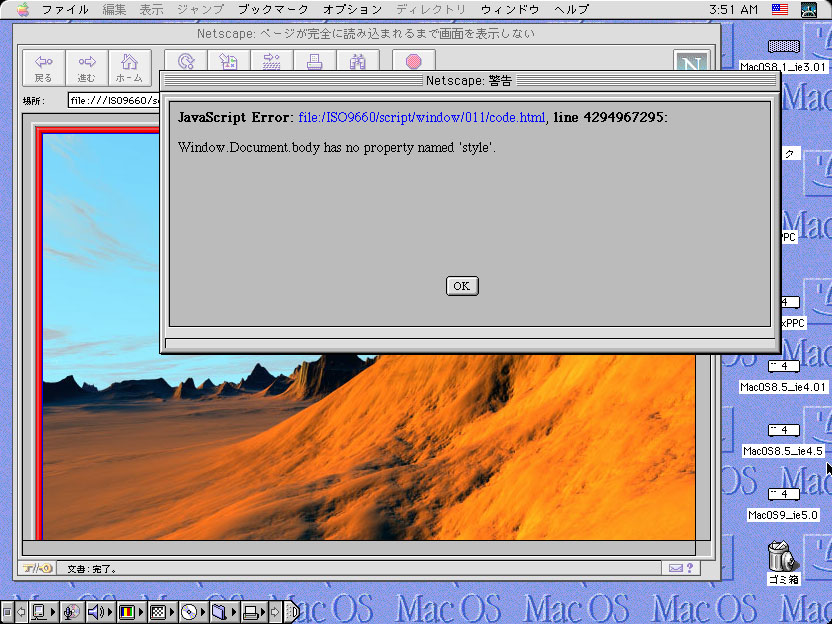Image resolution: width=832 pixels, height=624 pixels.
Task: Click the Back (戻る) toolbar button
Action: 44,68
